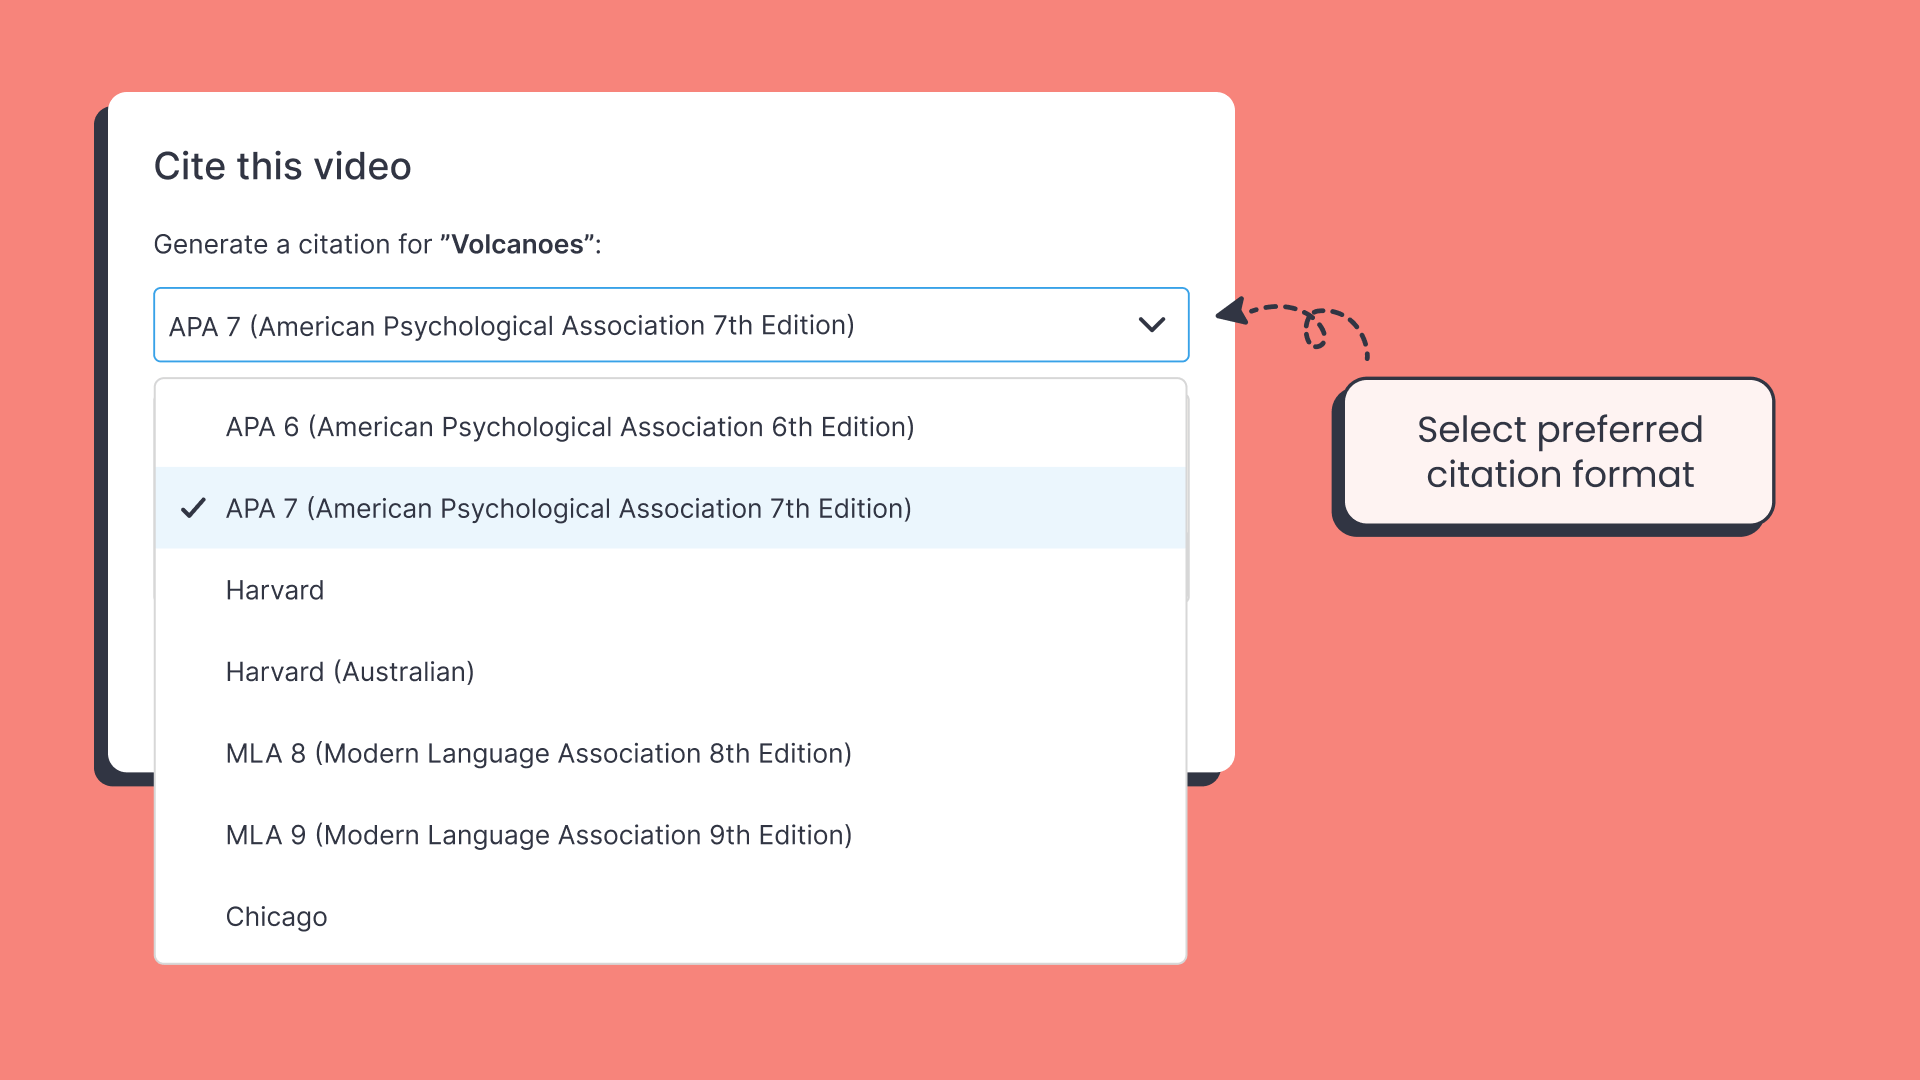Select MLA 8 (Modern Language Association)
This screenshot has height=1080, width=1920.
538,753
